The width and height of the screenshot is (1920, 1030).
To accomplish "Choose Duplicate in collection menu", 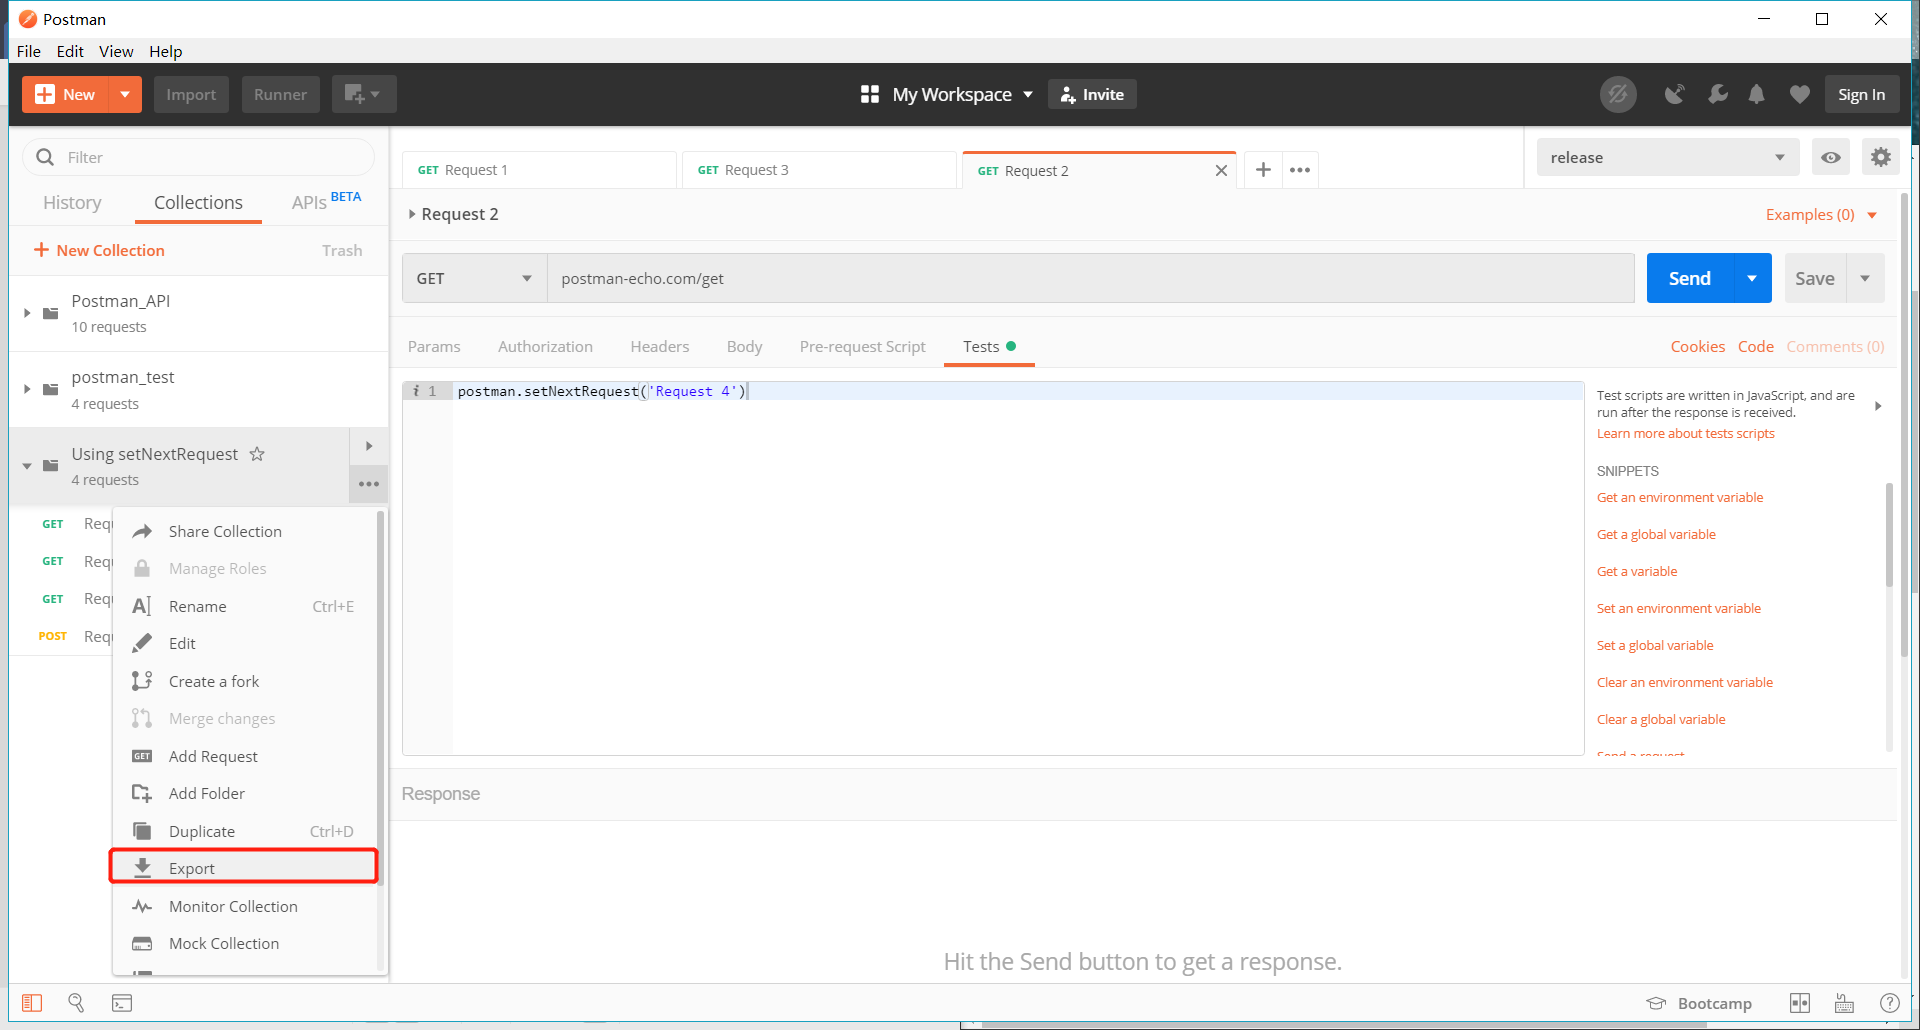I will [202, 831].
